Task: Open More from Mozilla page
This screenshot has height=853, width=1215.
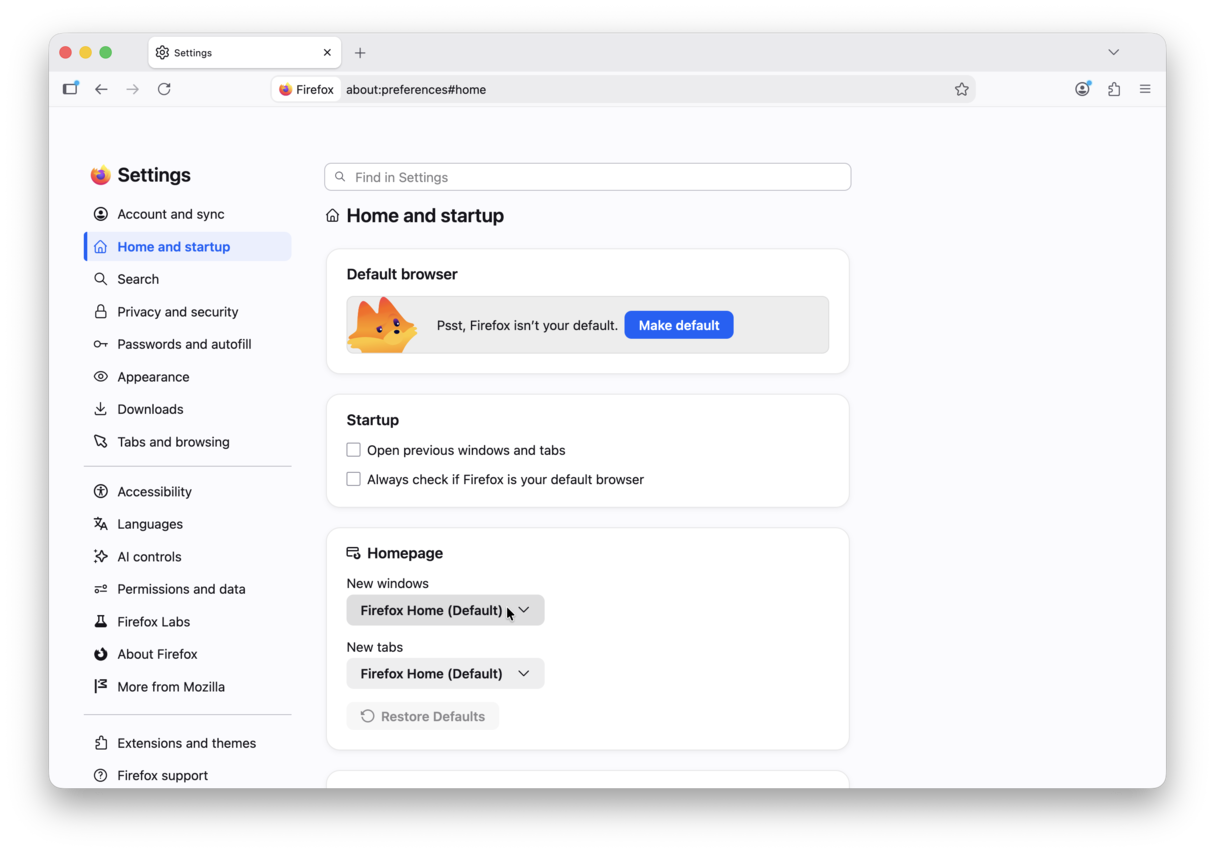Action: [x=188, y=687]
